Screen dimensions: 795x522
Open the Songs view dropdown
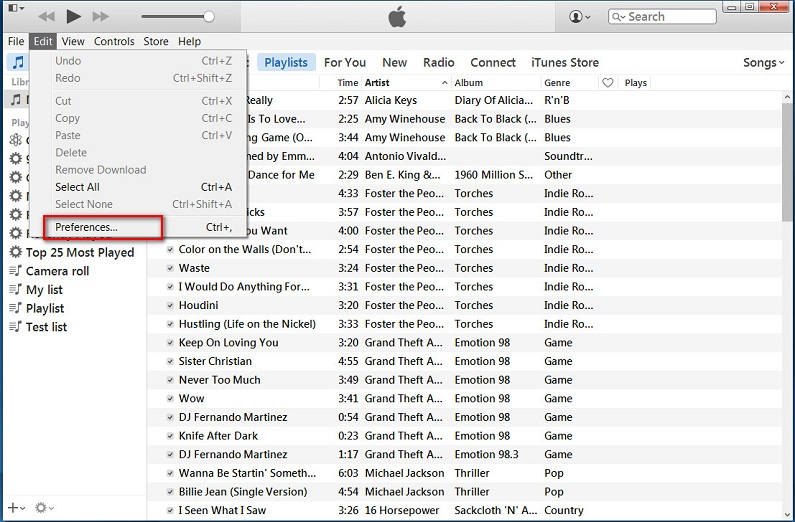tap(764, 62)
